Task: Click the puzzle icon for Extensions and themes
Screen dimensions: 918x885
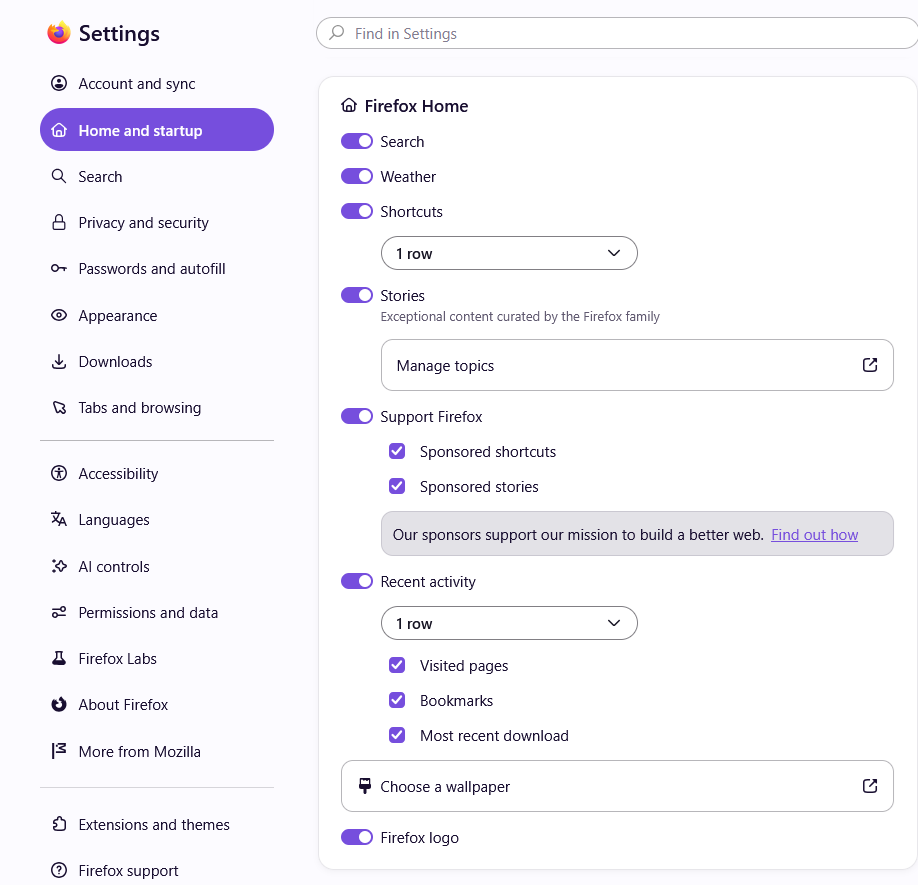Action: pos(59,824)
